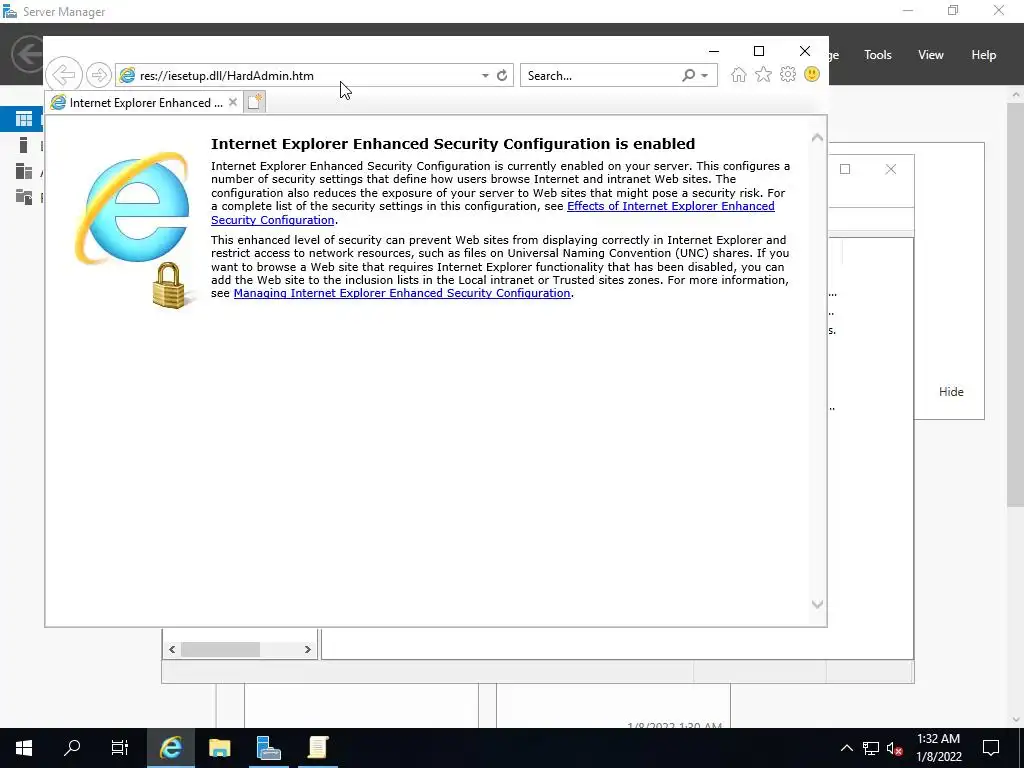Image resolution: width=1024 pixels, height=768 pixels.
Task: Click Server Manager back navigation button
Action: pyautogui.click(x=27, y=54)
